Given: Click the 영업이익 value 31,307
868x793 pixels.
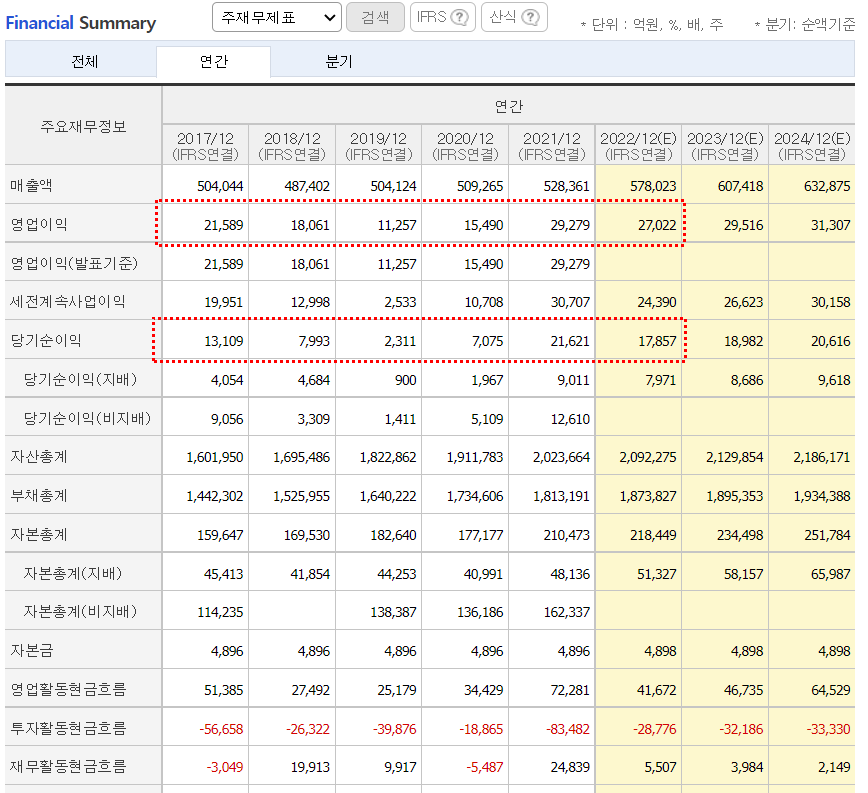Looking at the screenshot, I should [x=830, y=225].
